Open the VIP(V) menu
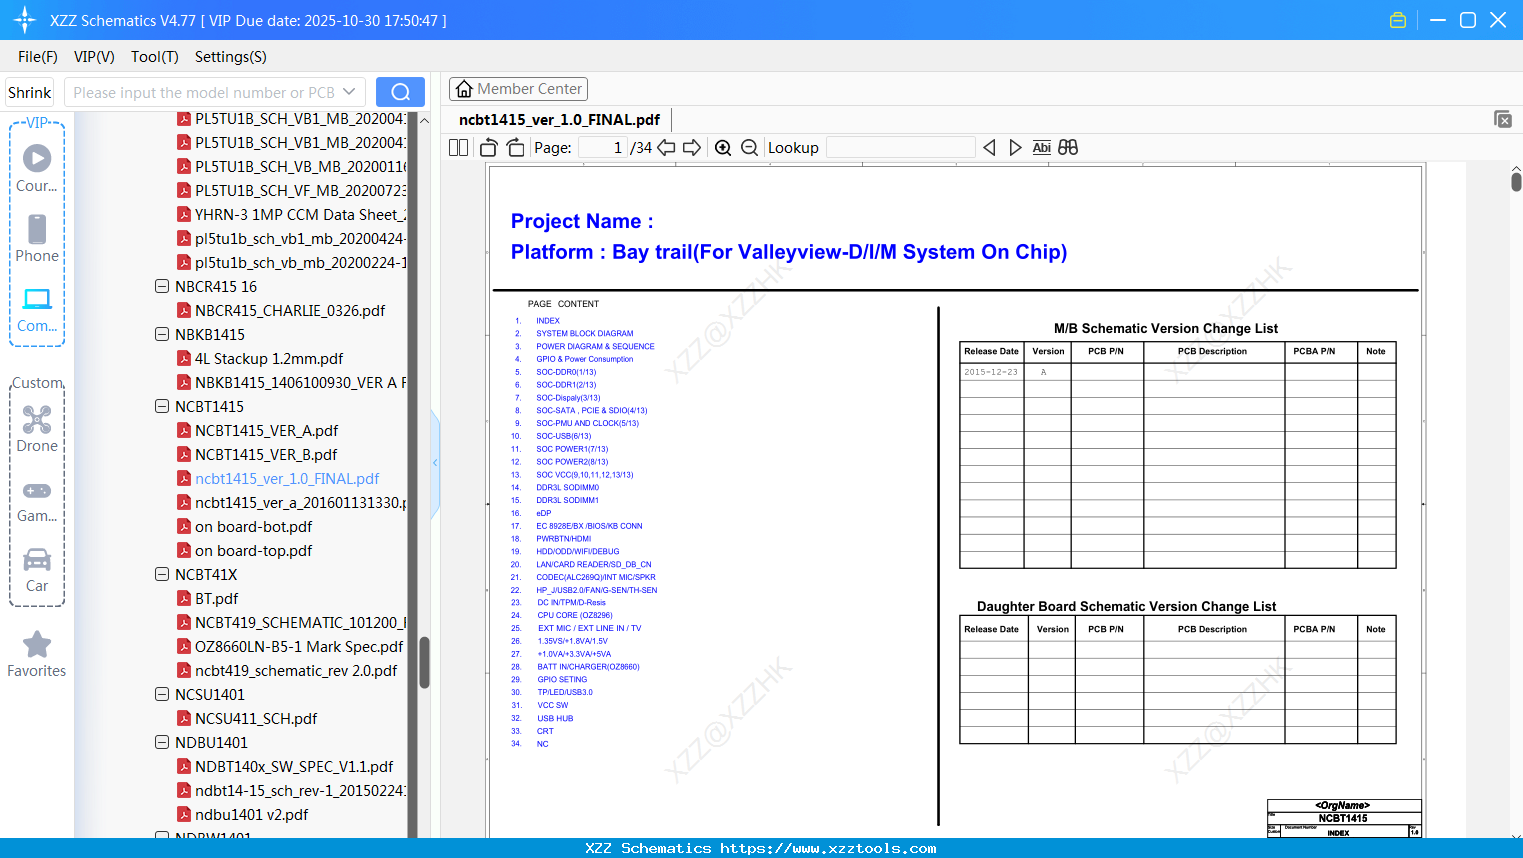This screenshot has height=858, width=1523. click(94, 57)
